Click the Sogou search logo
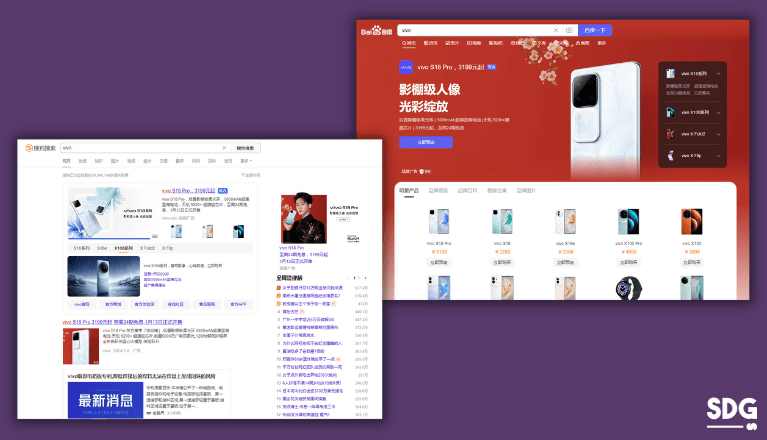767x440 pixels. tap(41, 148)
